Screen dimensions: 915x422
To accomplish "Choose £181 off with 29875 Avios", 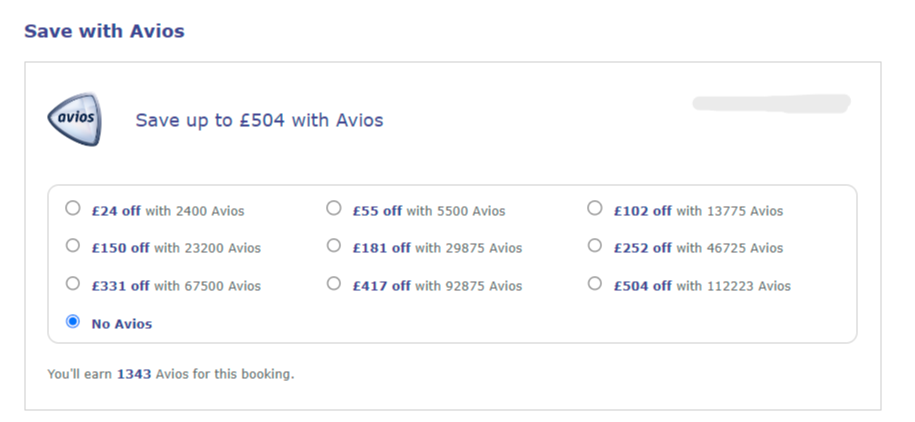I will pos(334,245).
